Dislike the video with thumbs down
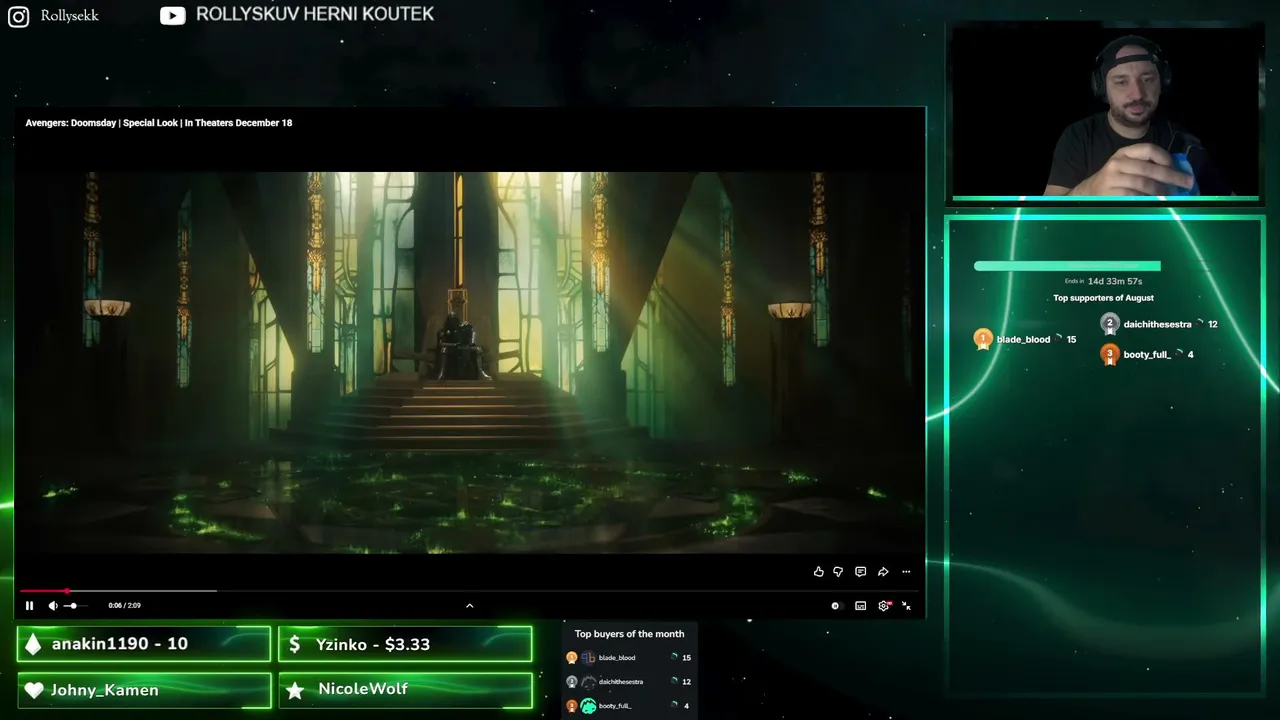Screen dimensions: 1280x720 838,572
